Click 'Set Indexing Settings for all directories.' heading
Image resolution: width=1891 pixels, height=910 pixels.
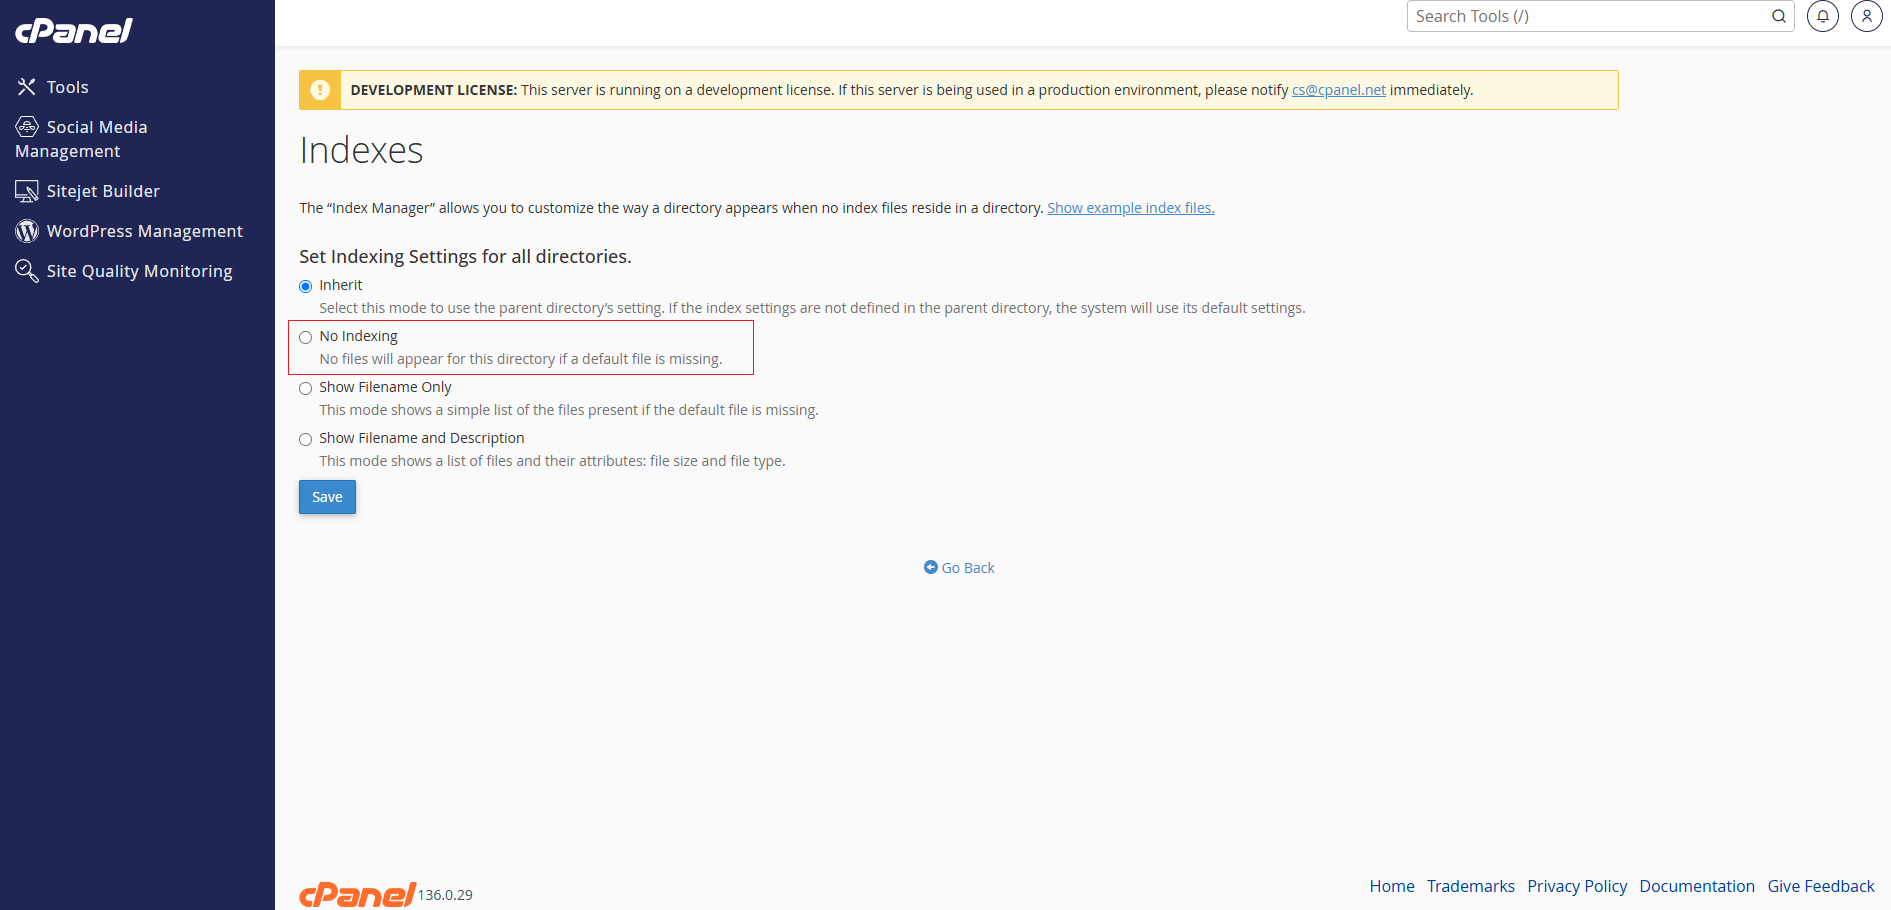point(465,257)
